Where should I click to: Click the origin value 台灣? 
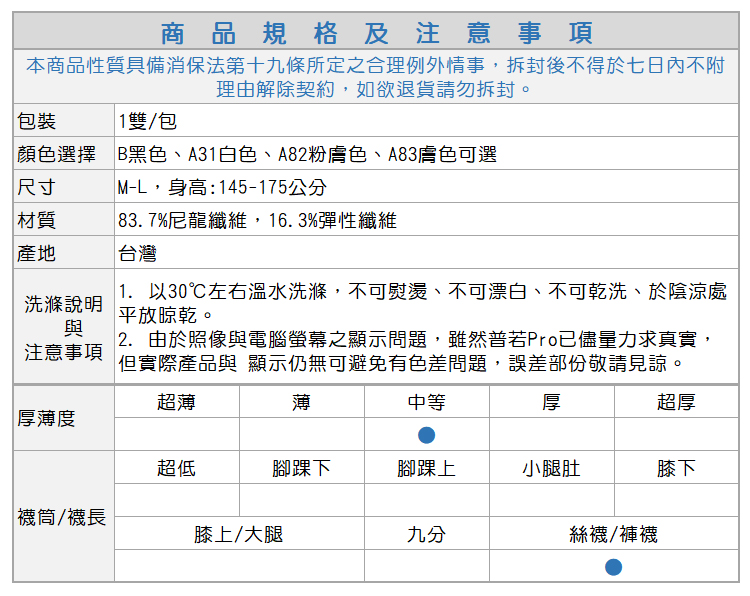pos(137,253)
